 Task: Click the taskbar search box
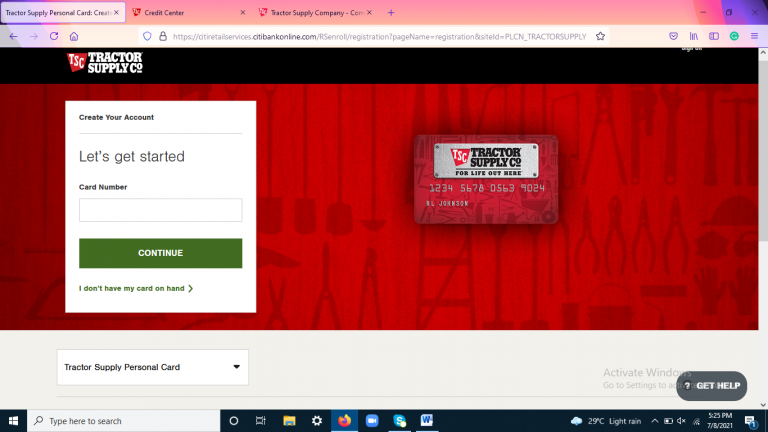(x=123, y=421)
